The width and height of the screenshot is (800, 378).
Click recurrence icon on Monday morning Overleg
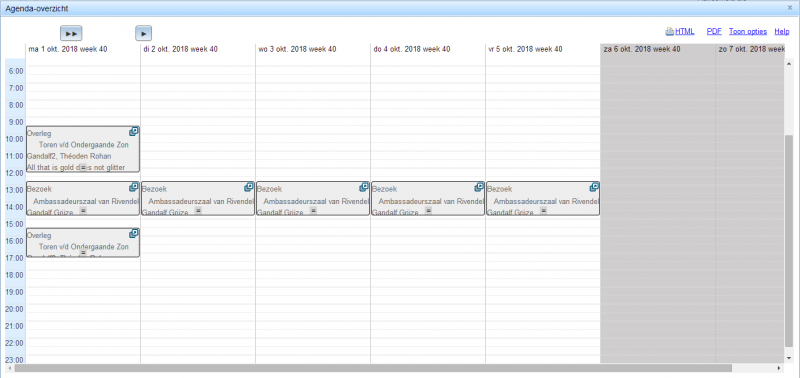tap(134, 132)
